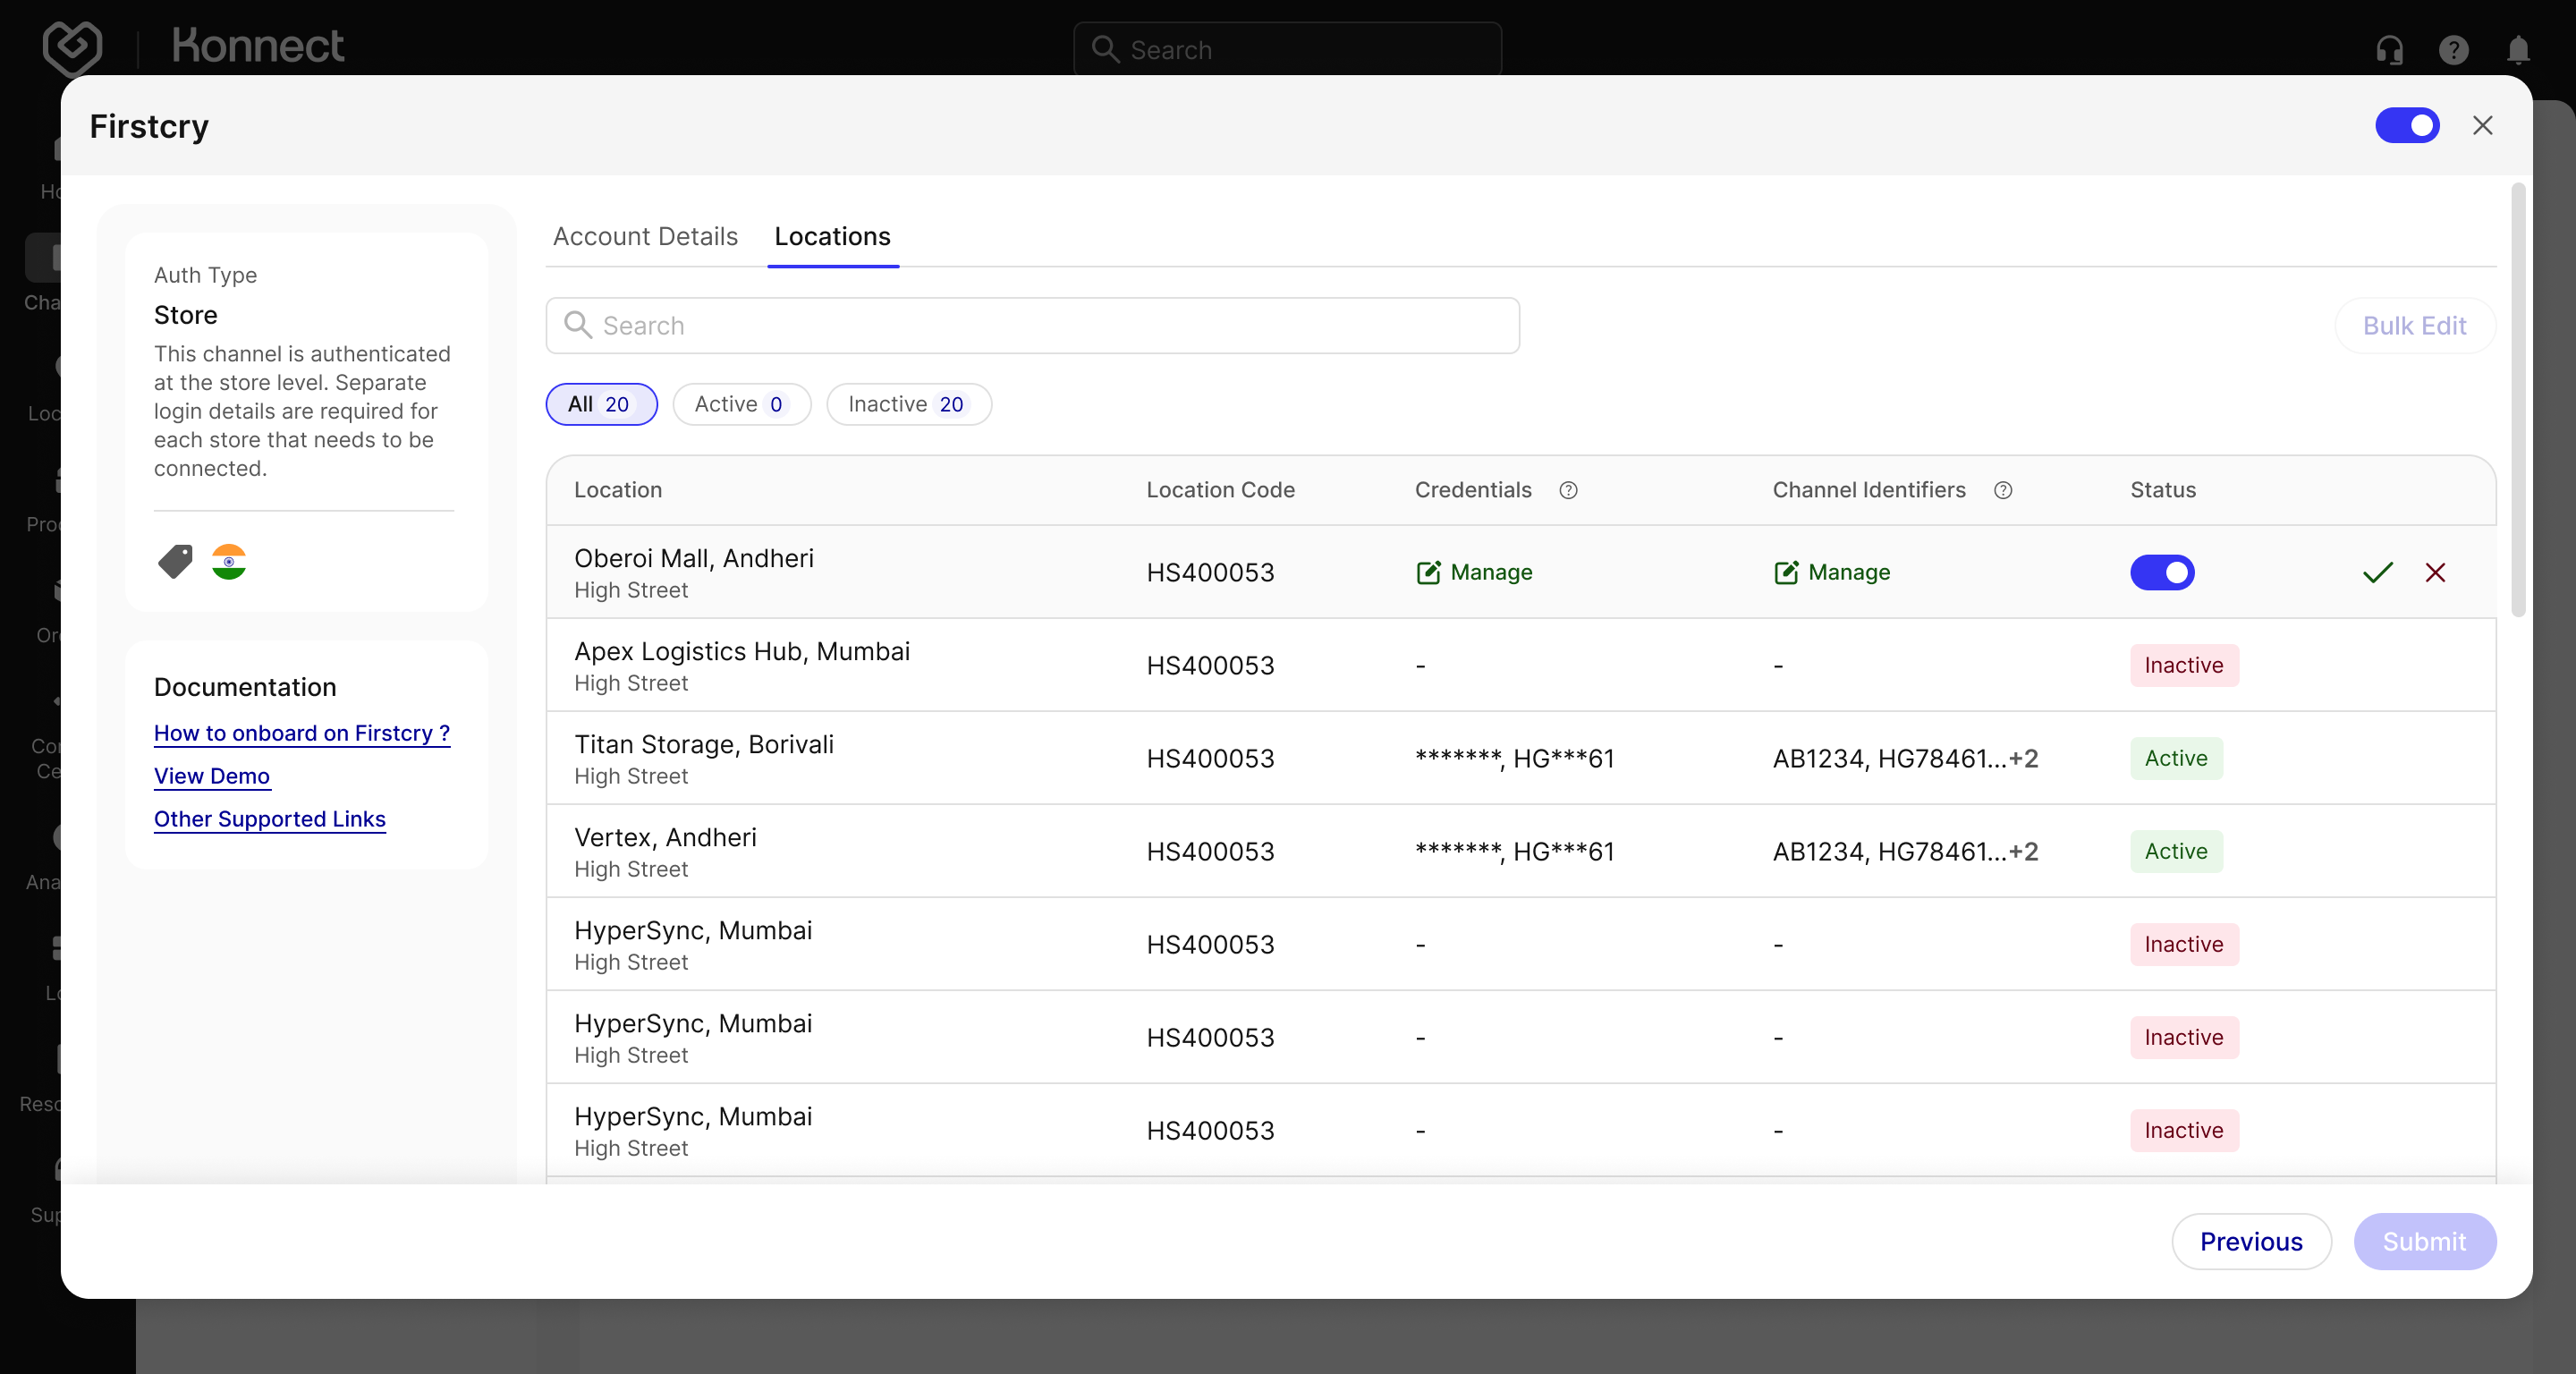The width and height of the screenshot is (2576, 1374).
Task: Cancel Oberoi Mall row edit with red X
Action: [x=2435, y=572]
